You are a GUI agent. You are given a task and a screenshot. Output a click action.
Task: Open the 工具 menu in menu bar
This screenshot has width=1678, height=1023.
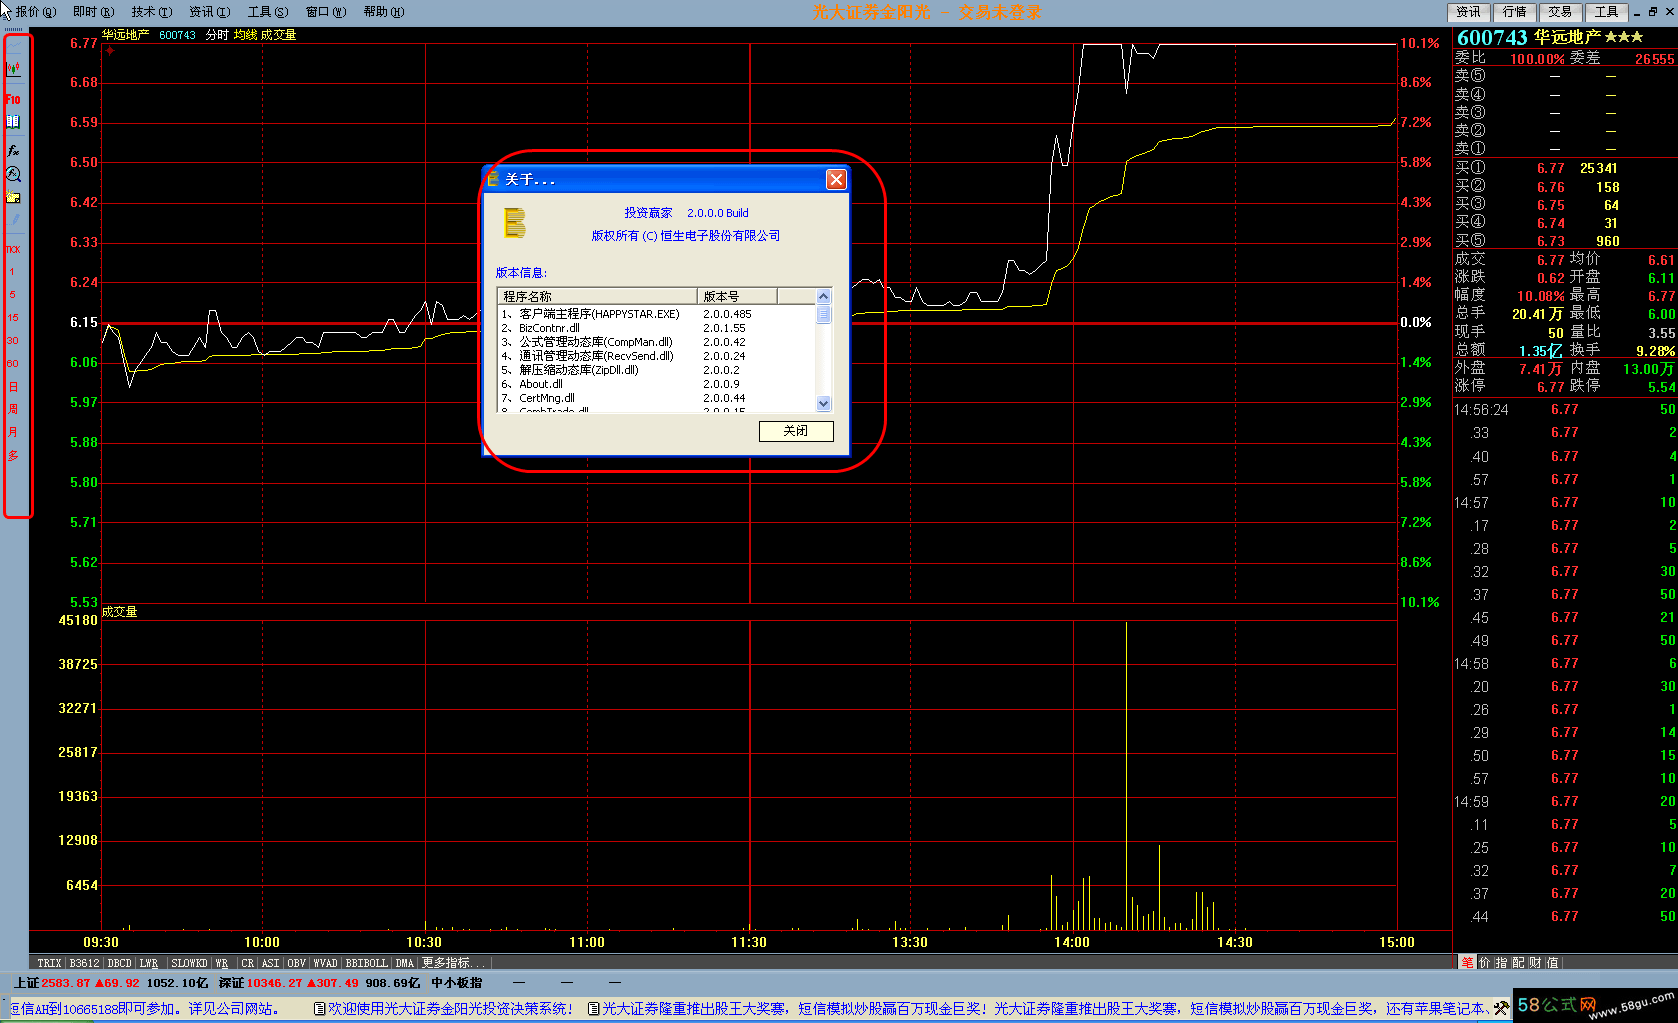267,12
